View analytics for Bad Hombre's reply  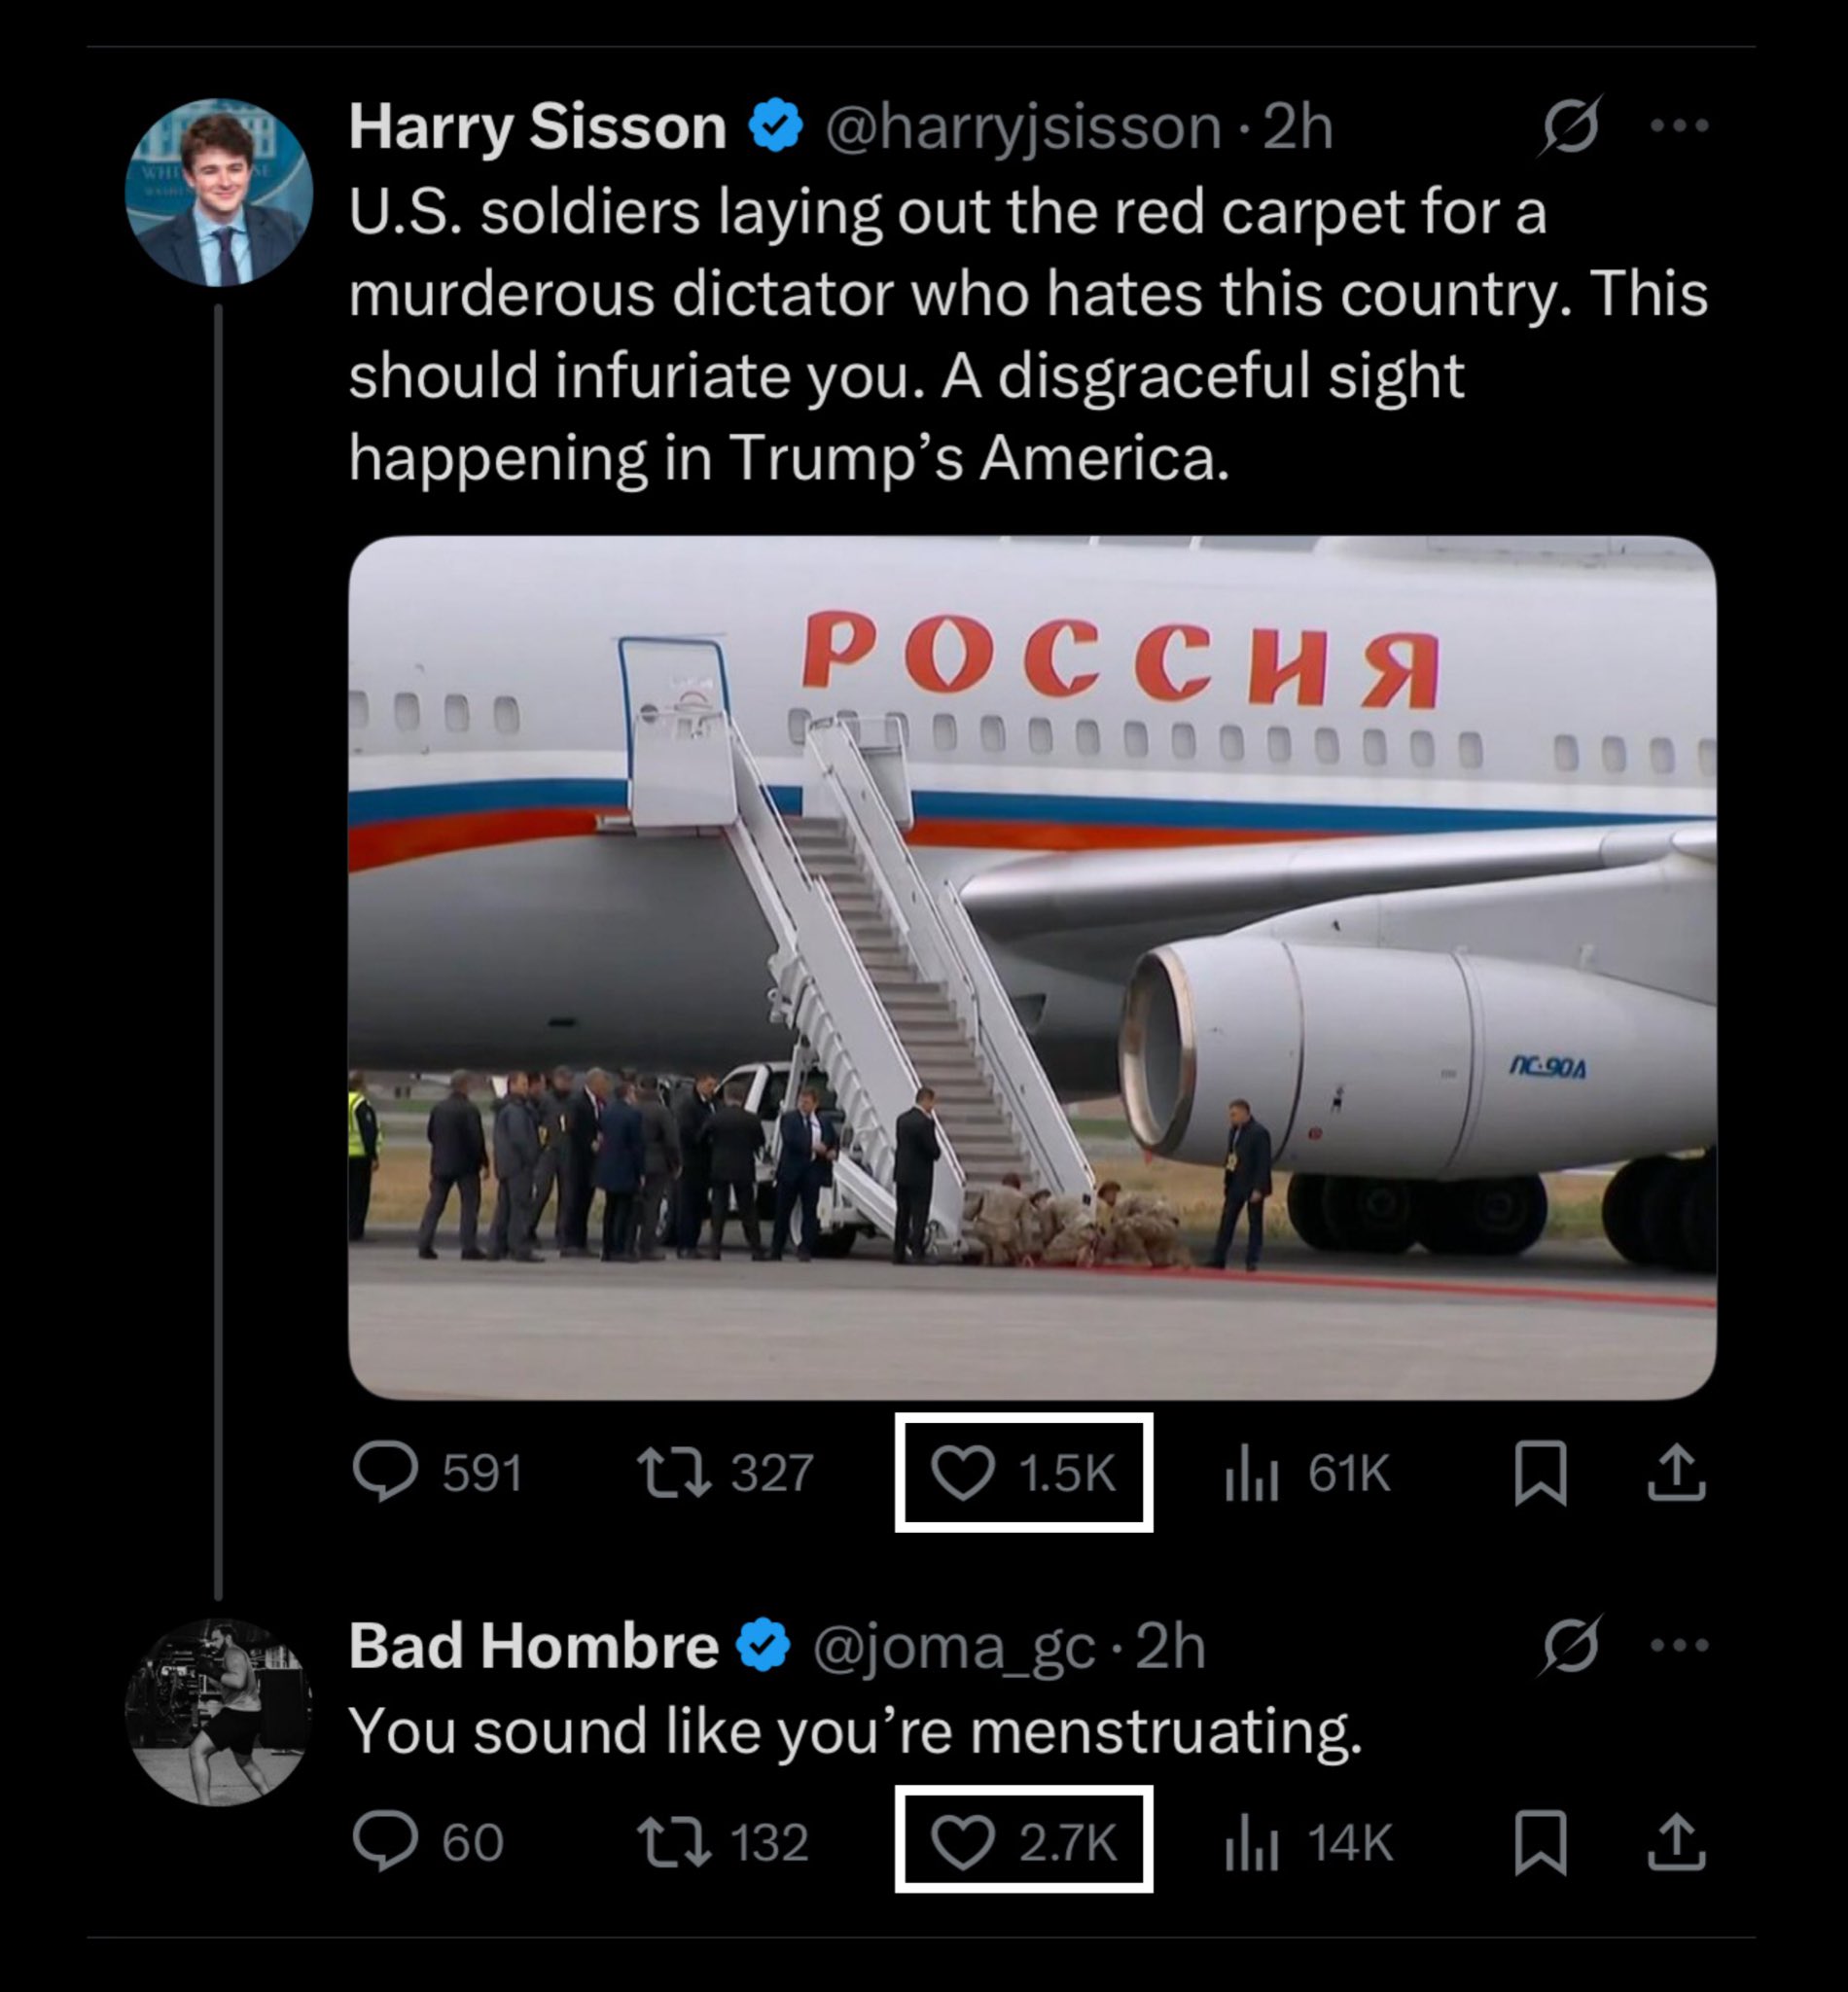pyautogui.click(x=1251, y=1843)
